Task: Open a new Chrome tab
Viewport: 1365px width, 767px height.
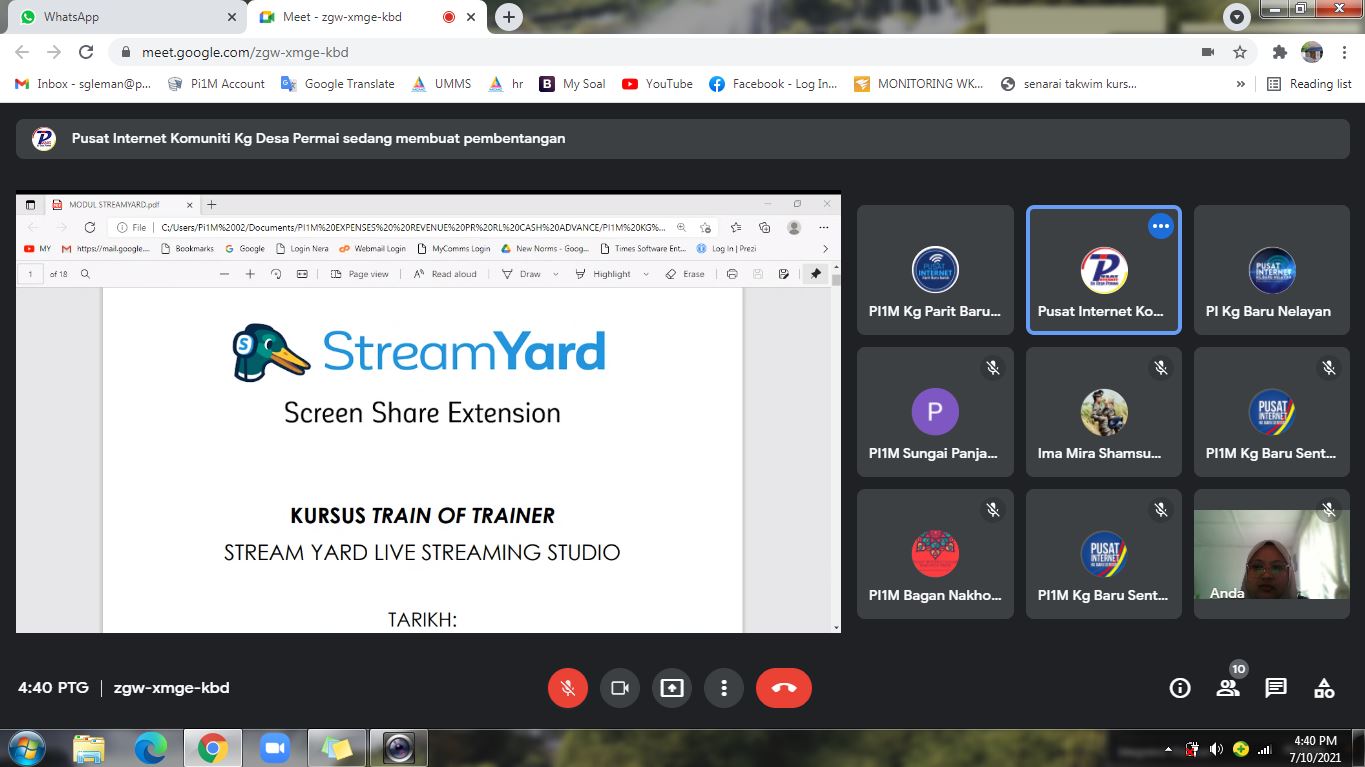Action: tap(509, 17)
